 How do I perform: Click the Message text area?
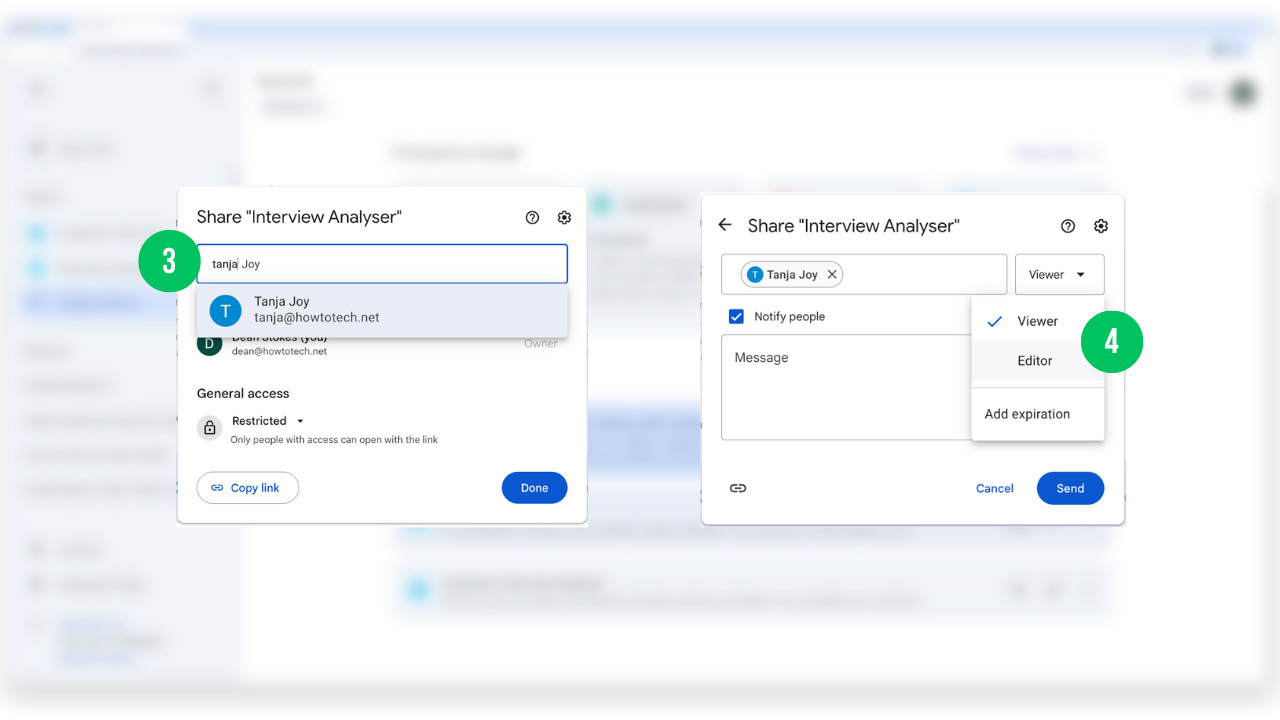(846, 387)
